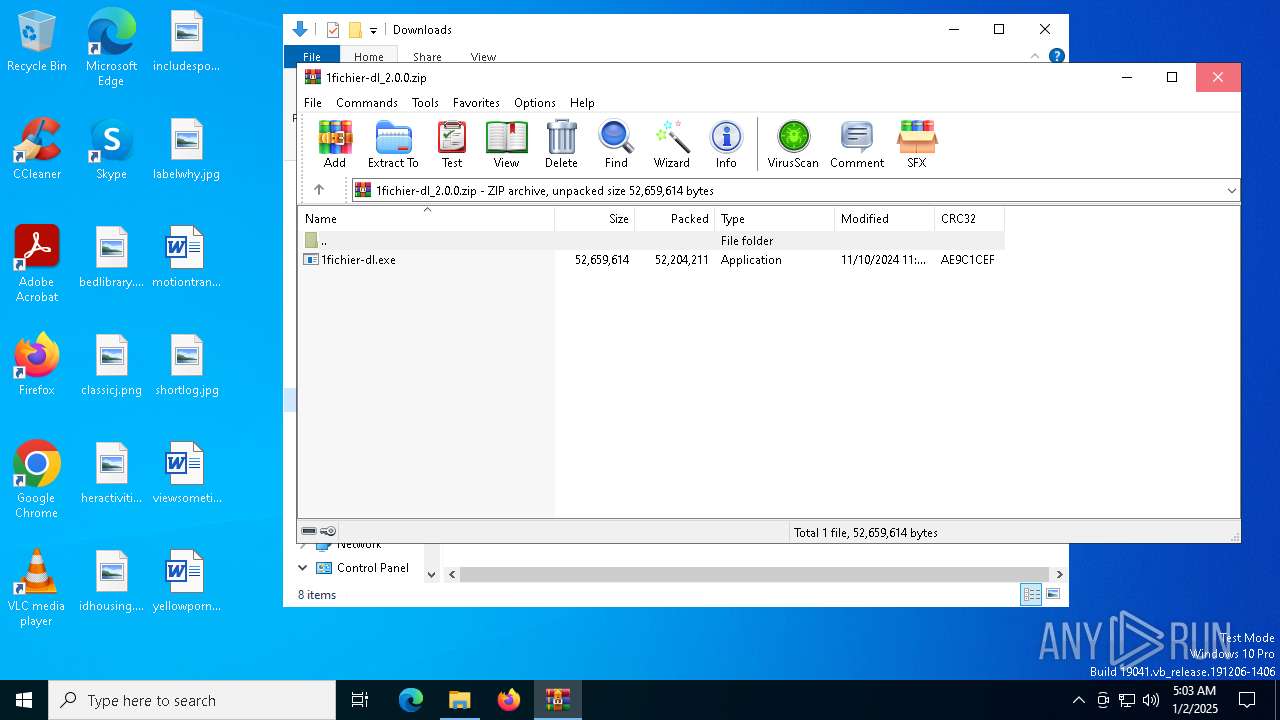1280x720 pixels.
Task: Click the Add toolbar icon in WinRAR
Action: pyautogui.click(x=335, y=144)
